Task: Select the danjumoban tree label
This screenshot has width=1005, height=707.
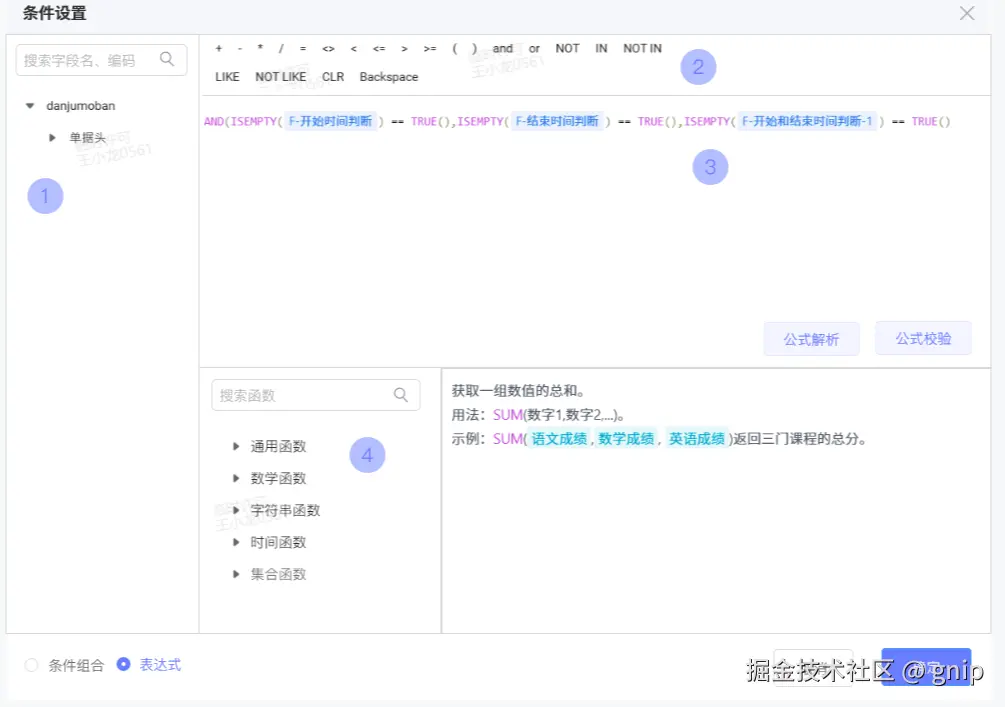Action: tap(81, 106)
